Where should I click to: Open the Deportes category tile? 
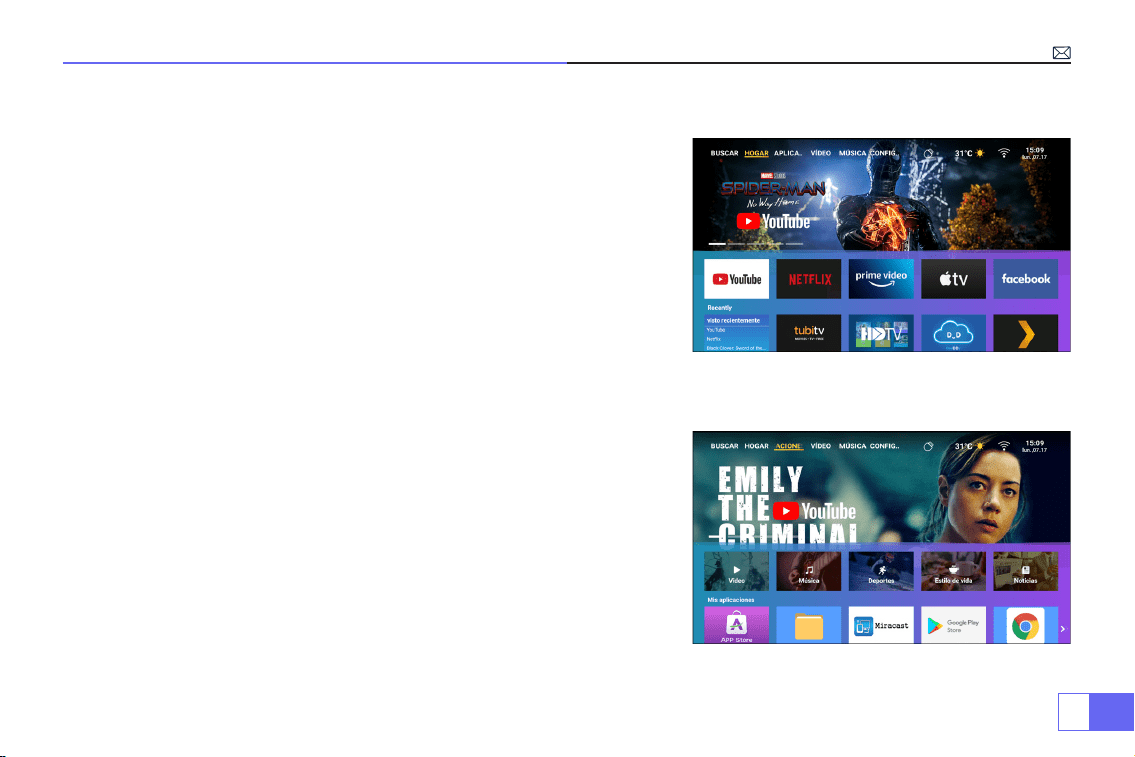pos(881,571)
